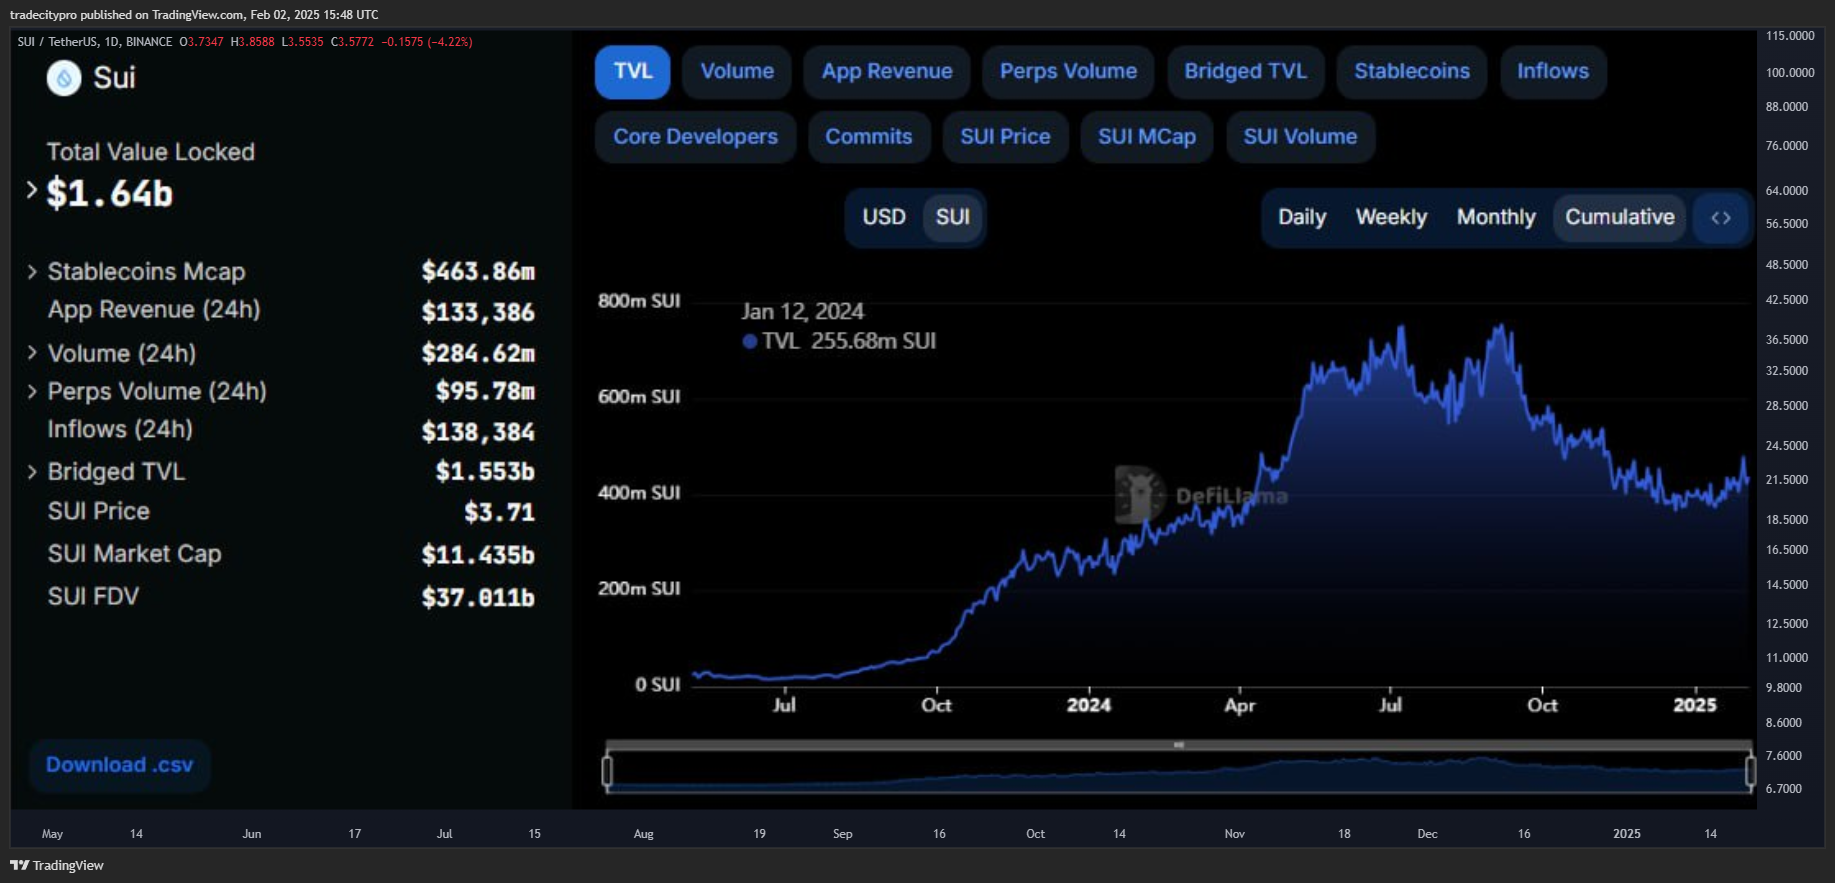Enable Bridged TVL metric
Image resolution: width=1835 pixels, height=883 pixels.
coord(1246,71)
